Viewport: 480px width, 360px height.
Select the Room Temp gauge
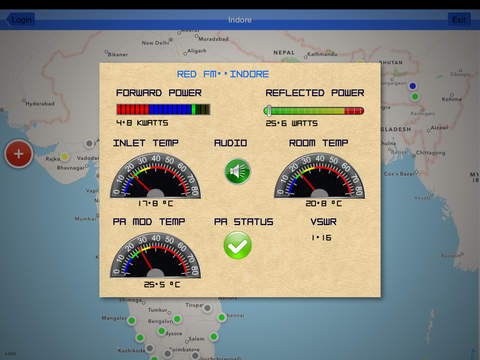pyautogui.click(x=319, y=176)
